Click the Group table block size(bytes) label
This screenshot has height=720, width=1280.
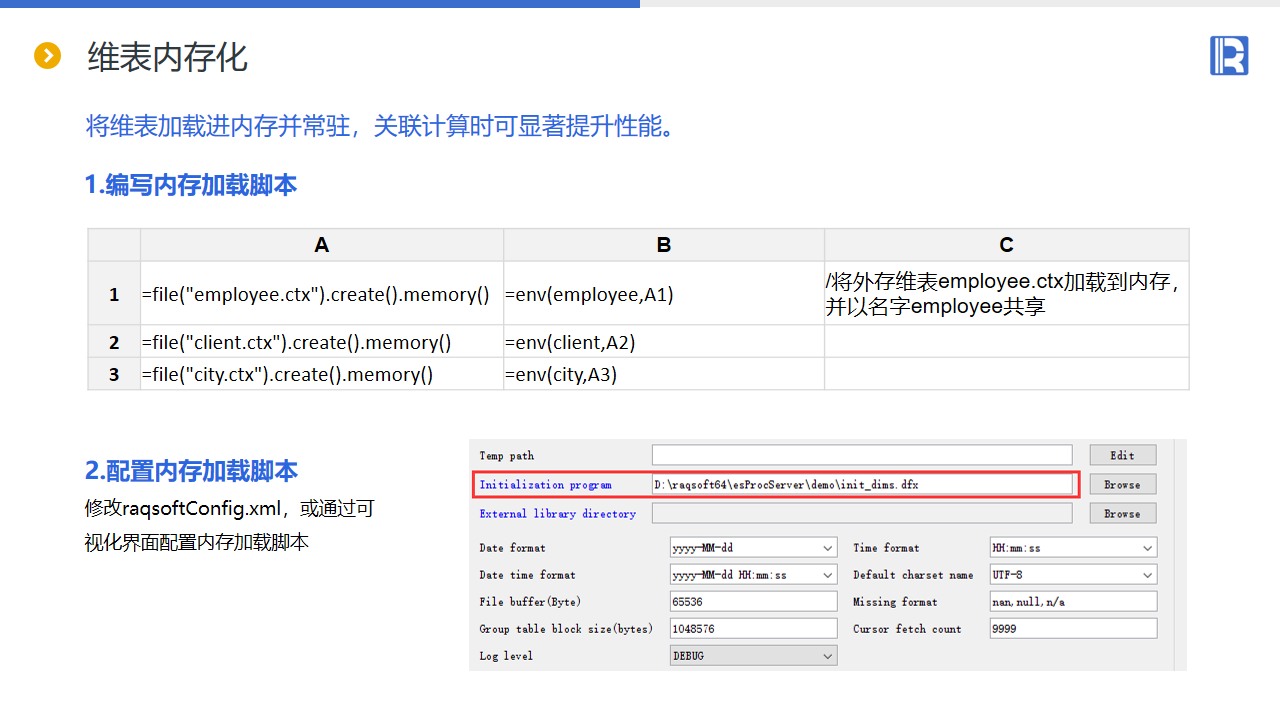click(x=566, y=629)
